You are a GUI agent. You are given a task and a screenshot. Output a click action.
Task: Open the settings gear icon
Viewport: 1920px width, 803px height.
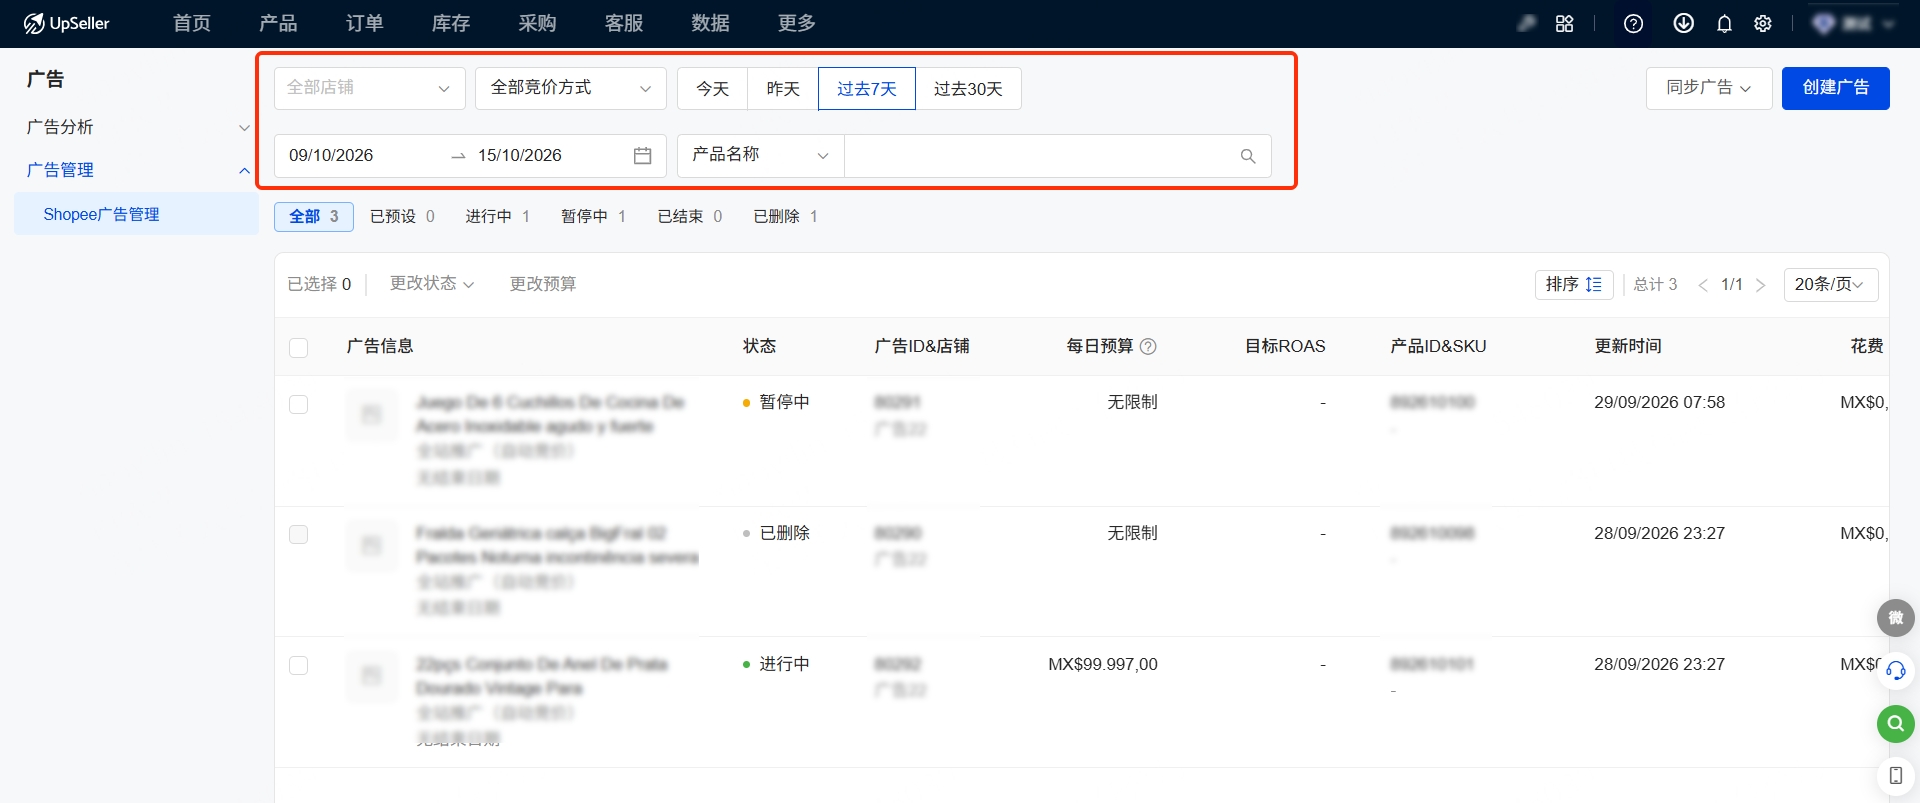click(1763, 23)
